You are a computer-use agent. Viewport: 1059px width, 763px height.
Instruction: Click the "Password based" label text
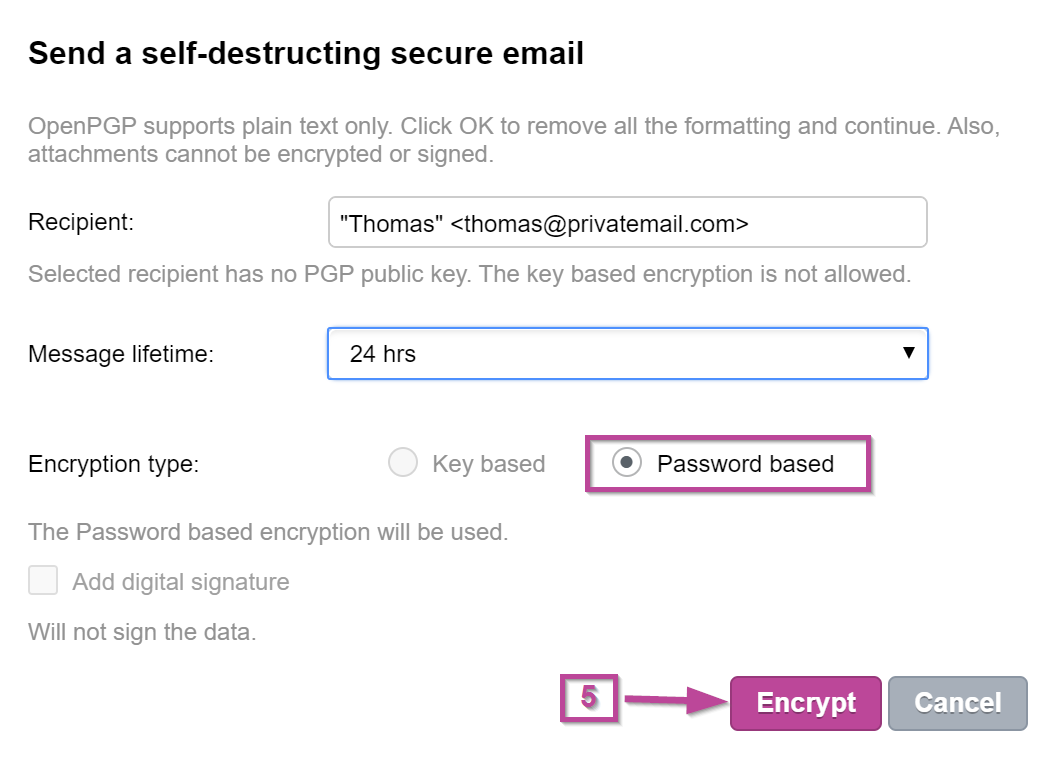[x=745, y=463]
